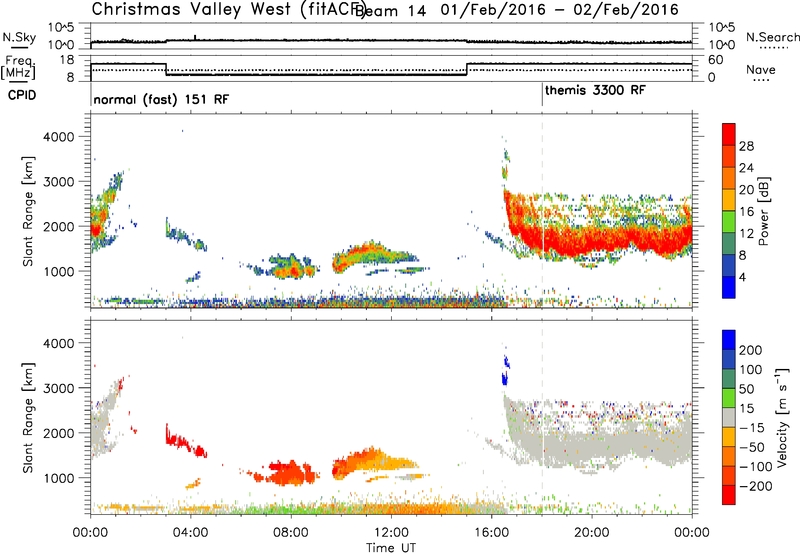Click the '-200' label on Velocity colorbar
This screenshot has width=800, height=554.
point(756,486)
